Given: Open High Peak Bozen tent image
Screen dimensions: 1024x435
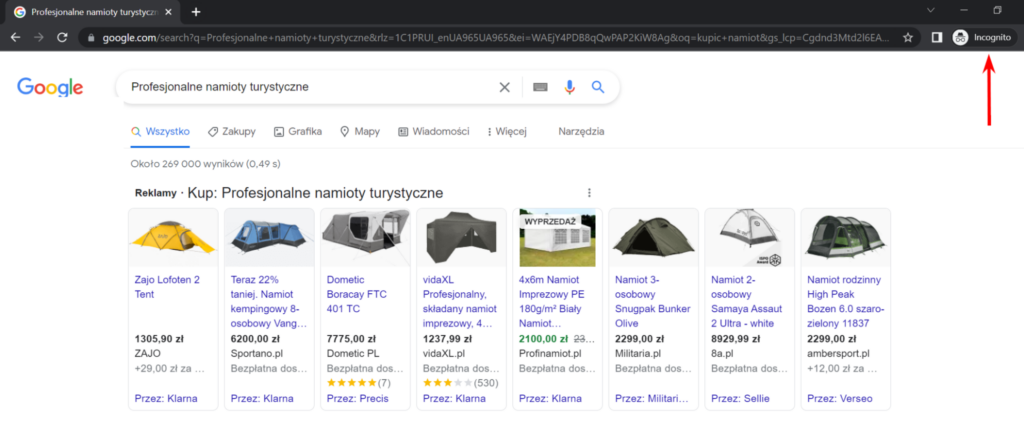Looking at the screenshot, I should (x=845, y=238).
